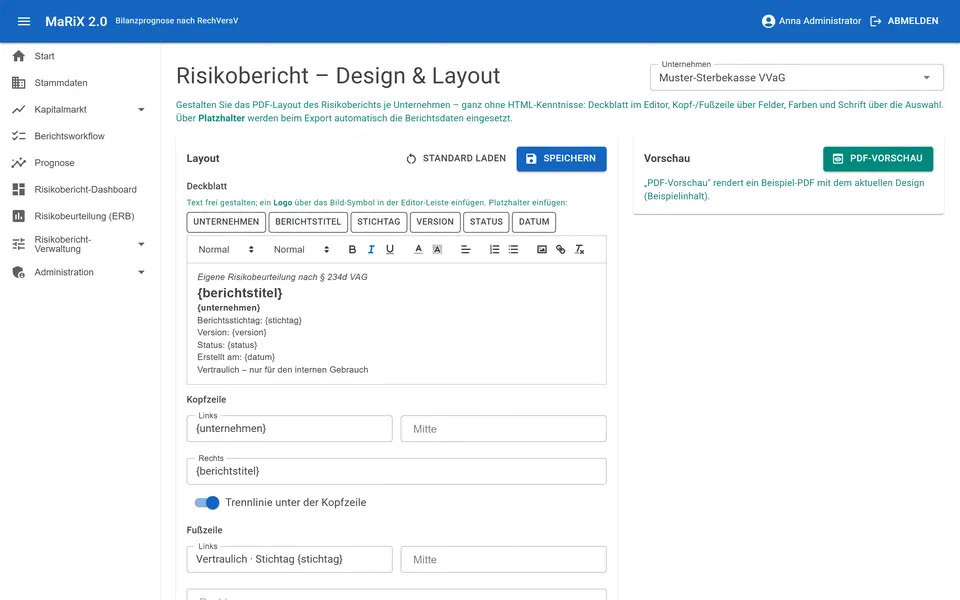
Task: Click the Start home icon
Action: pos(19,56)
